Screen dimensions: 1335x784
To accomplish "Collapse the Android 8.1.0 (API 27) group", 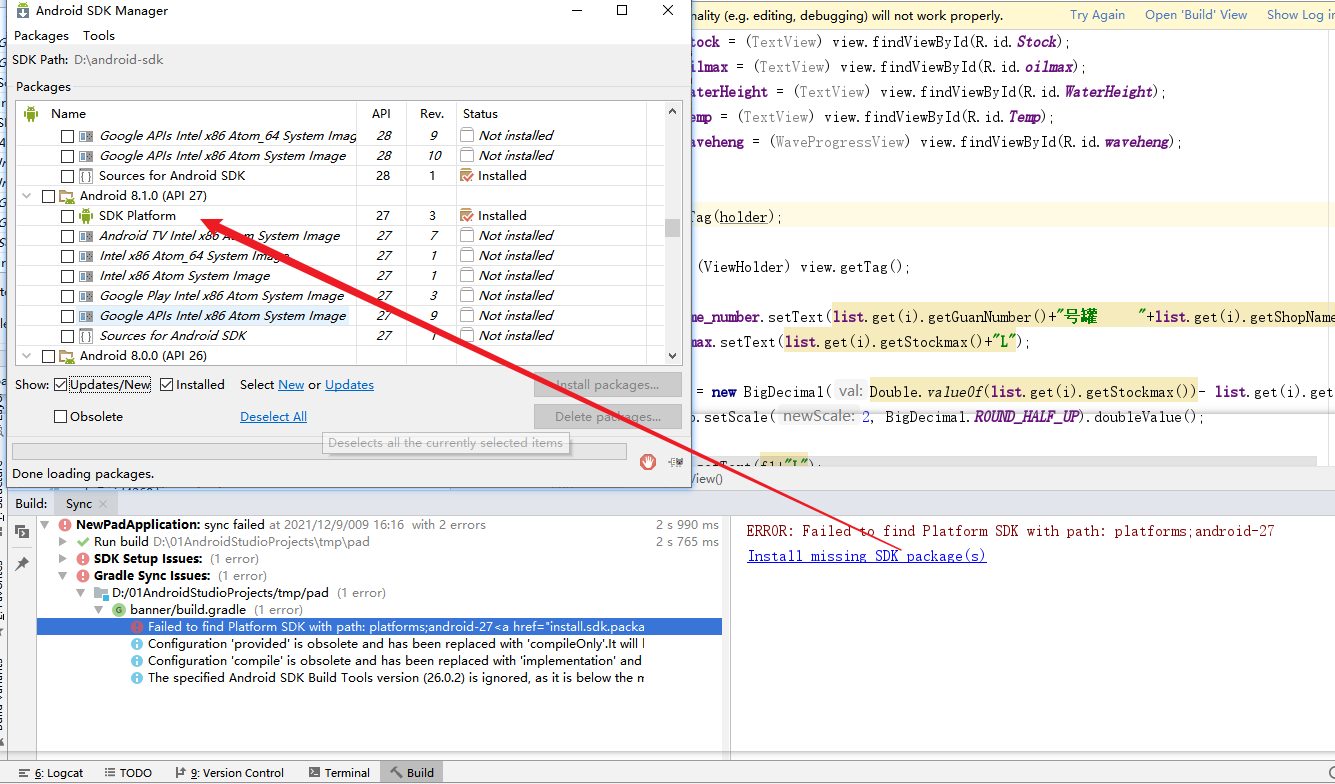I will point(27,196).
